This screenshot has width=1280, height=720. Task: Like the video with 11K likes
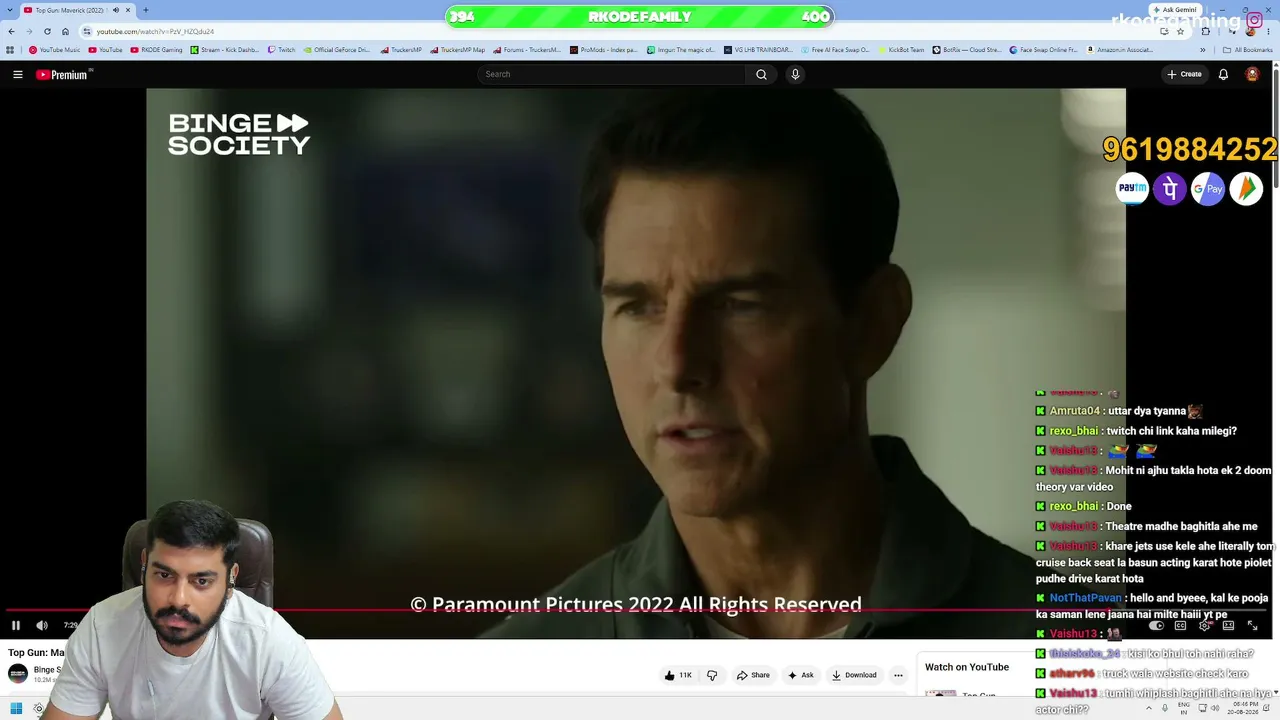678,675
